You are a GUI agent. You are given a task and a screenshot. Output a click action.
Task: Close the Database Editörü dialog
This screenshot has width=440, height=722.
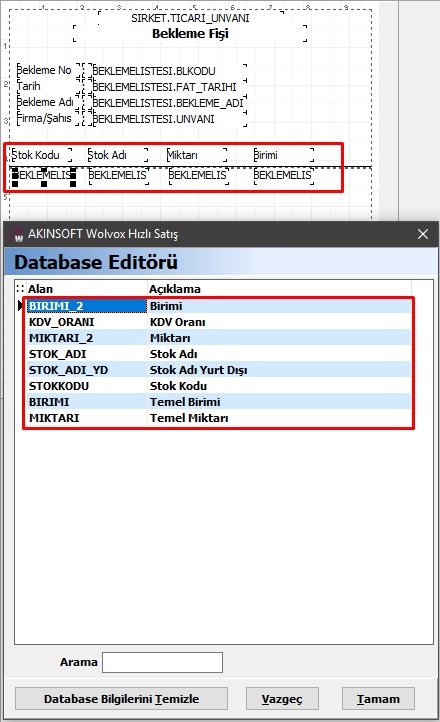(x=423, y=234)
